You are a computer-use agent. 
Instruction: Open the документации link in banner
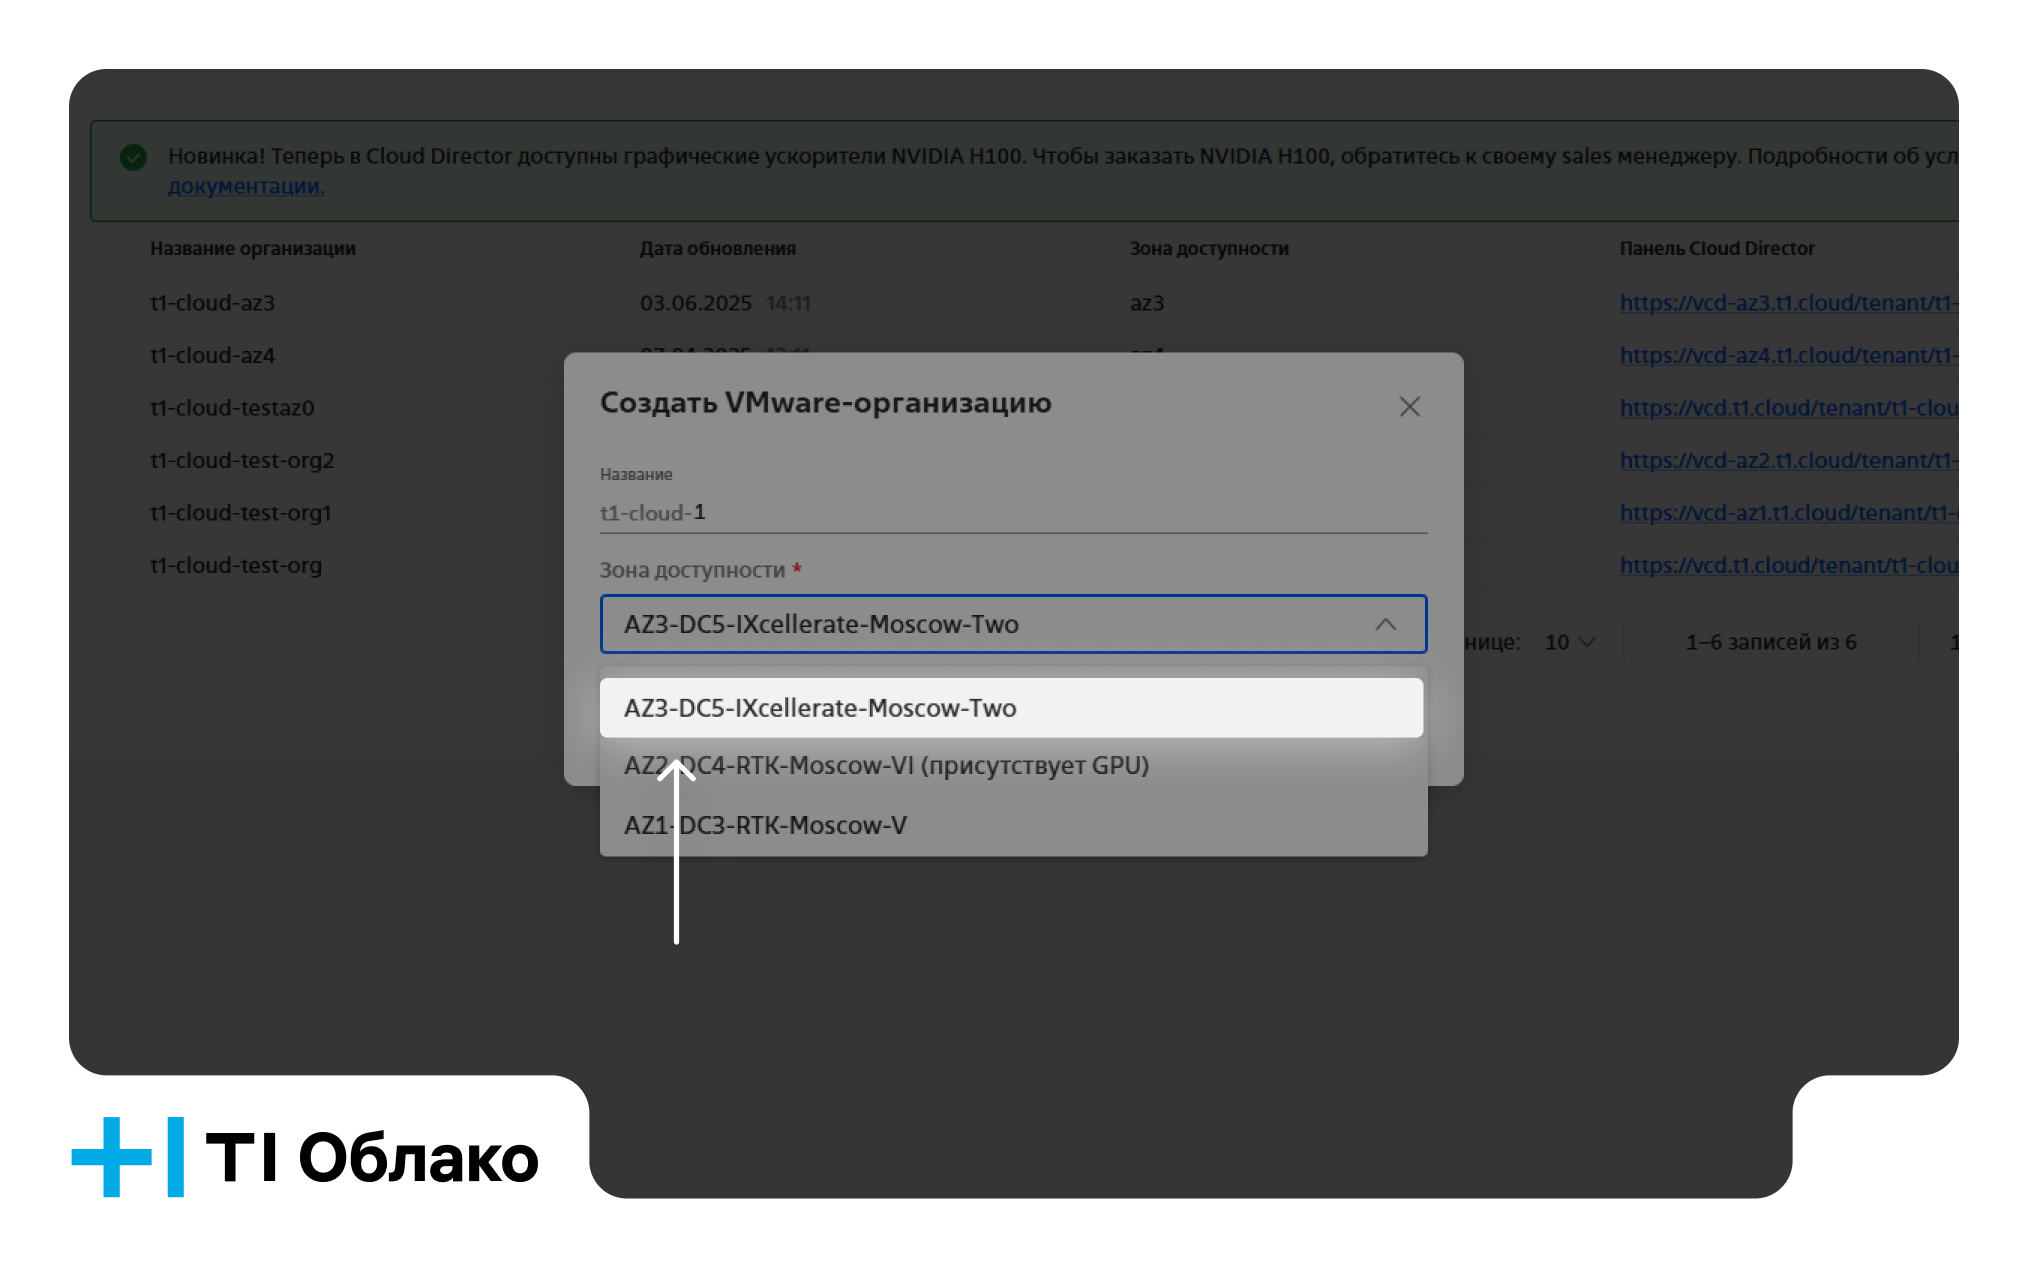(x=246, y=186)
